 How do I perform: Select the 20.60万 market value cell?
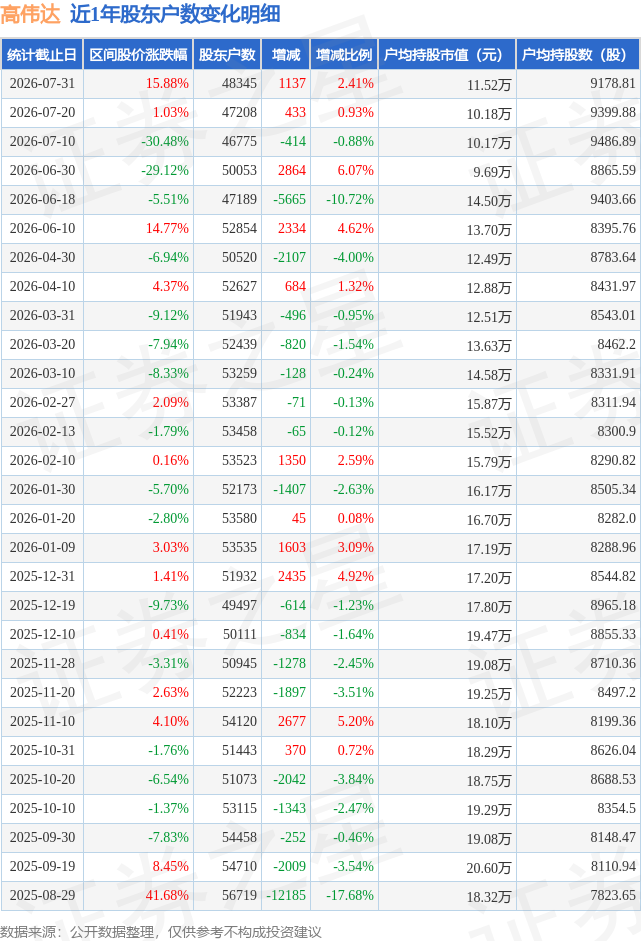pos(489,868)
